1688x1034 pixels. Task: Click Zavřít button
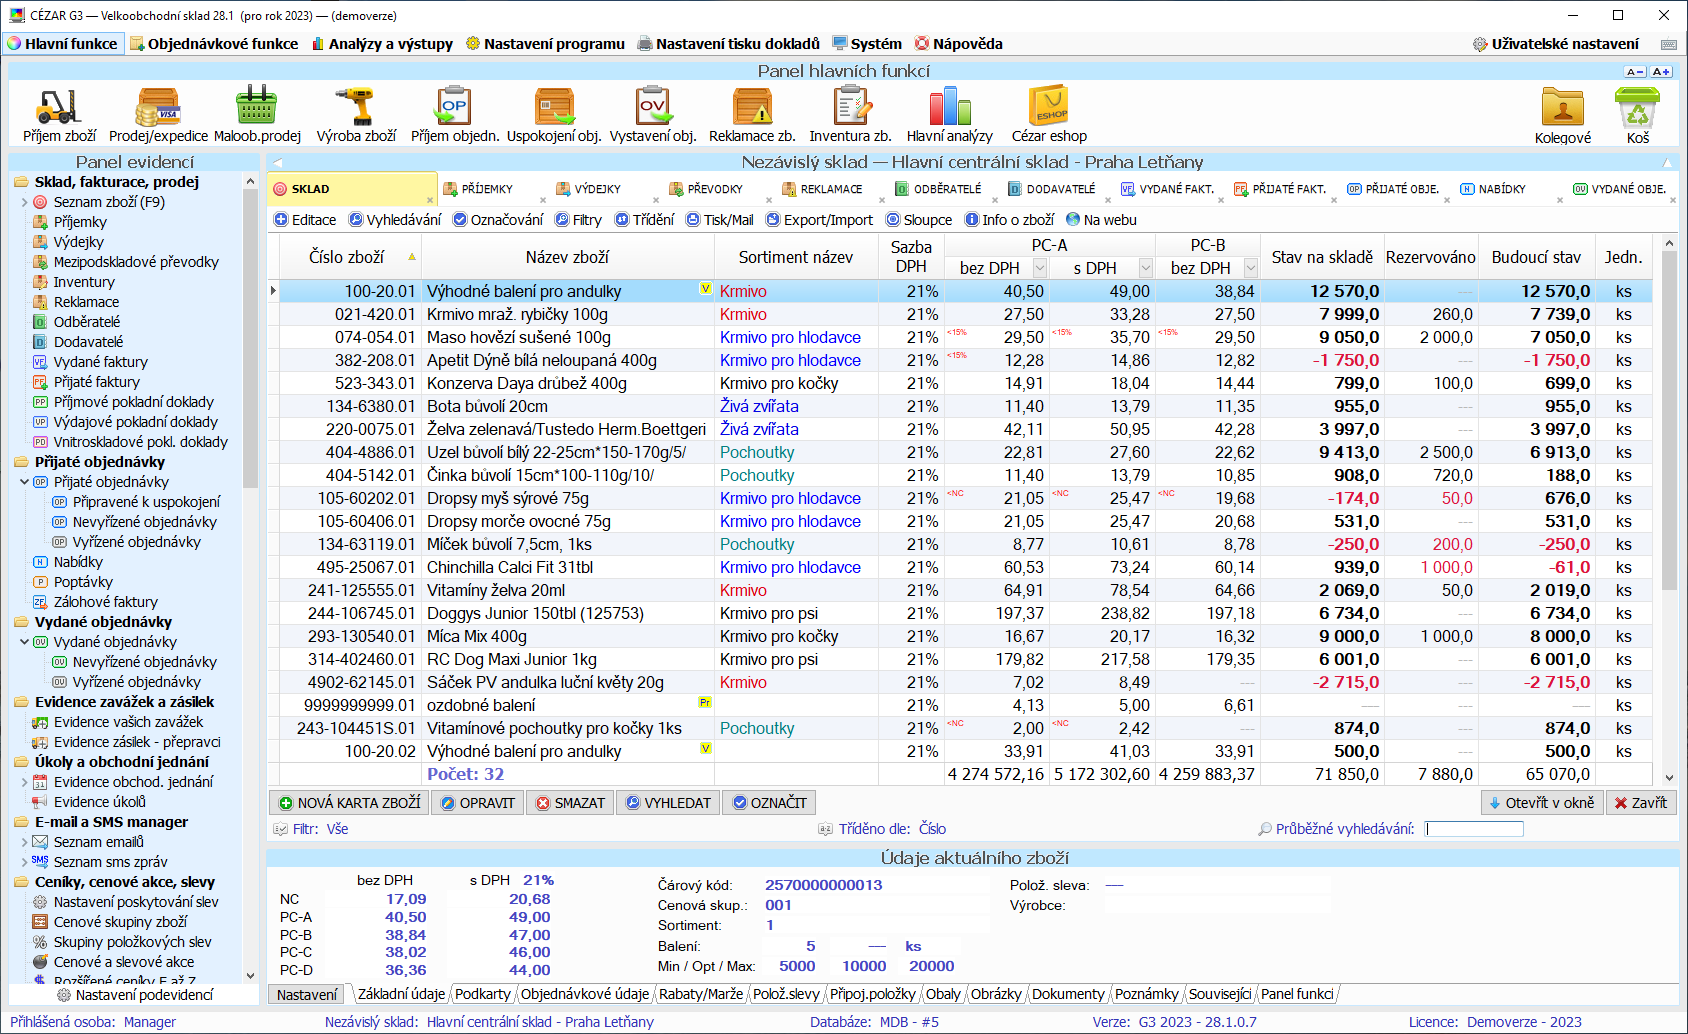point(1641,803)
